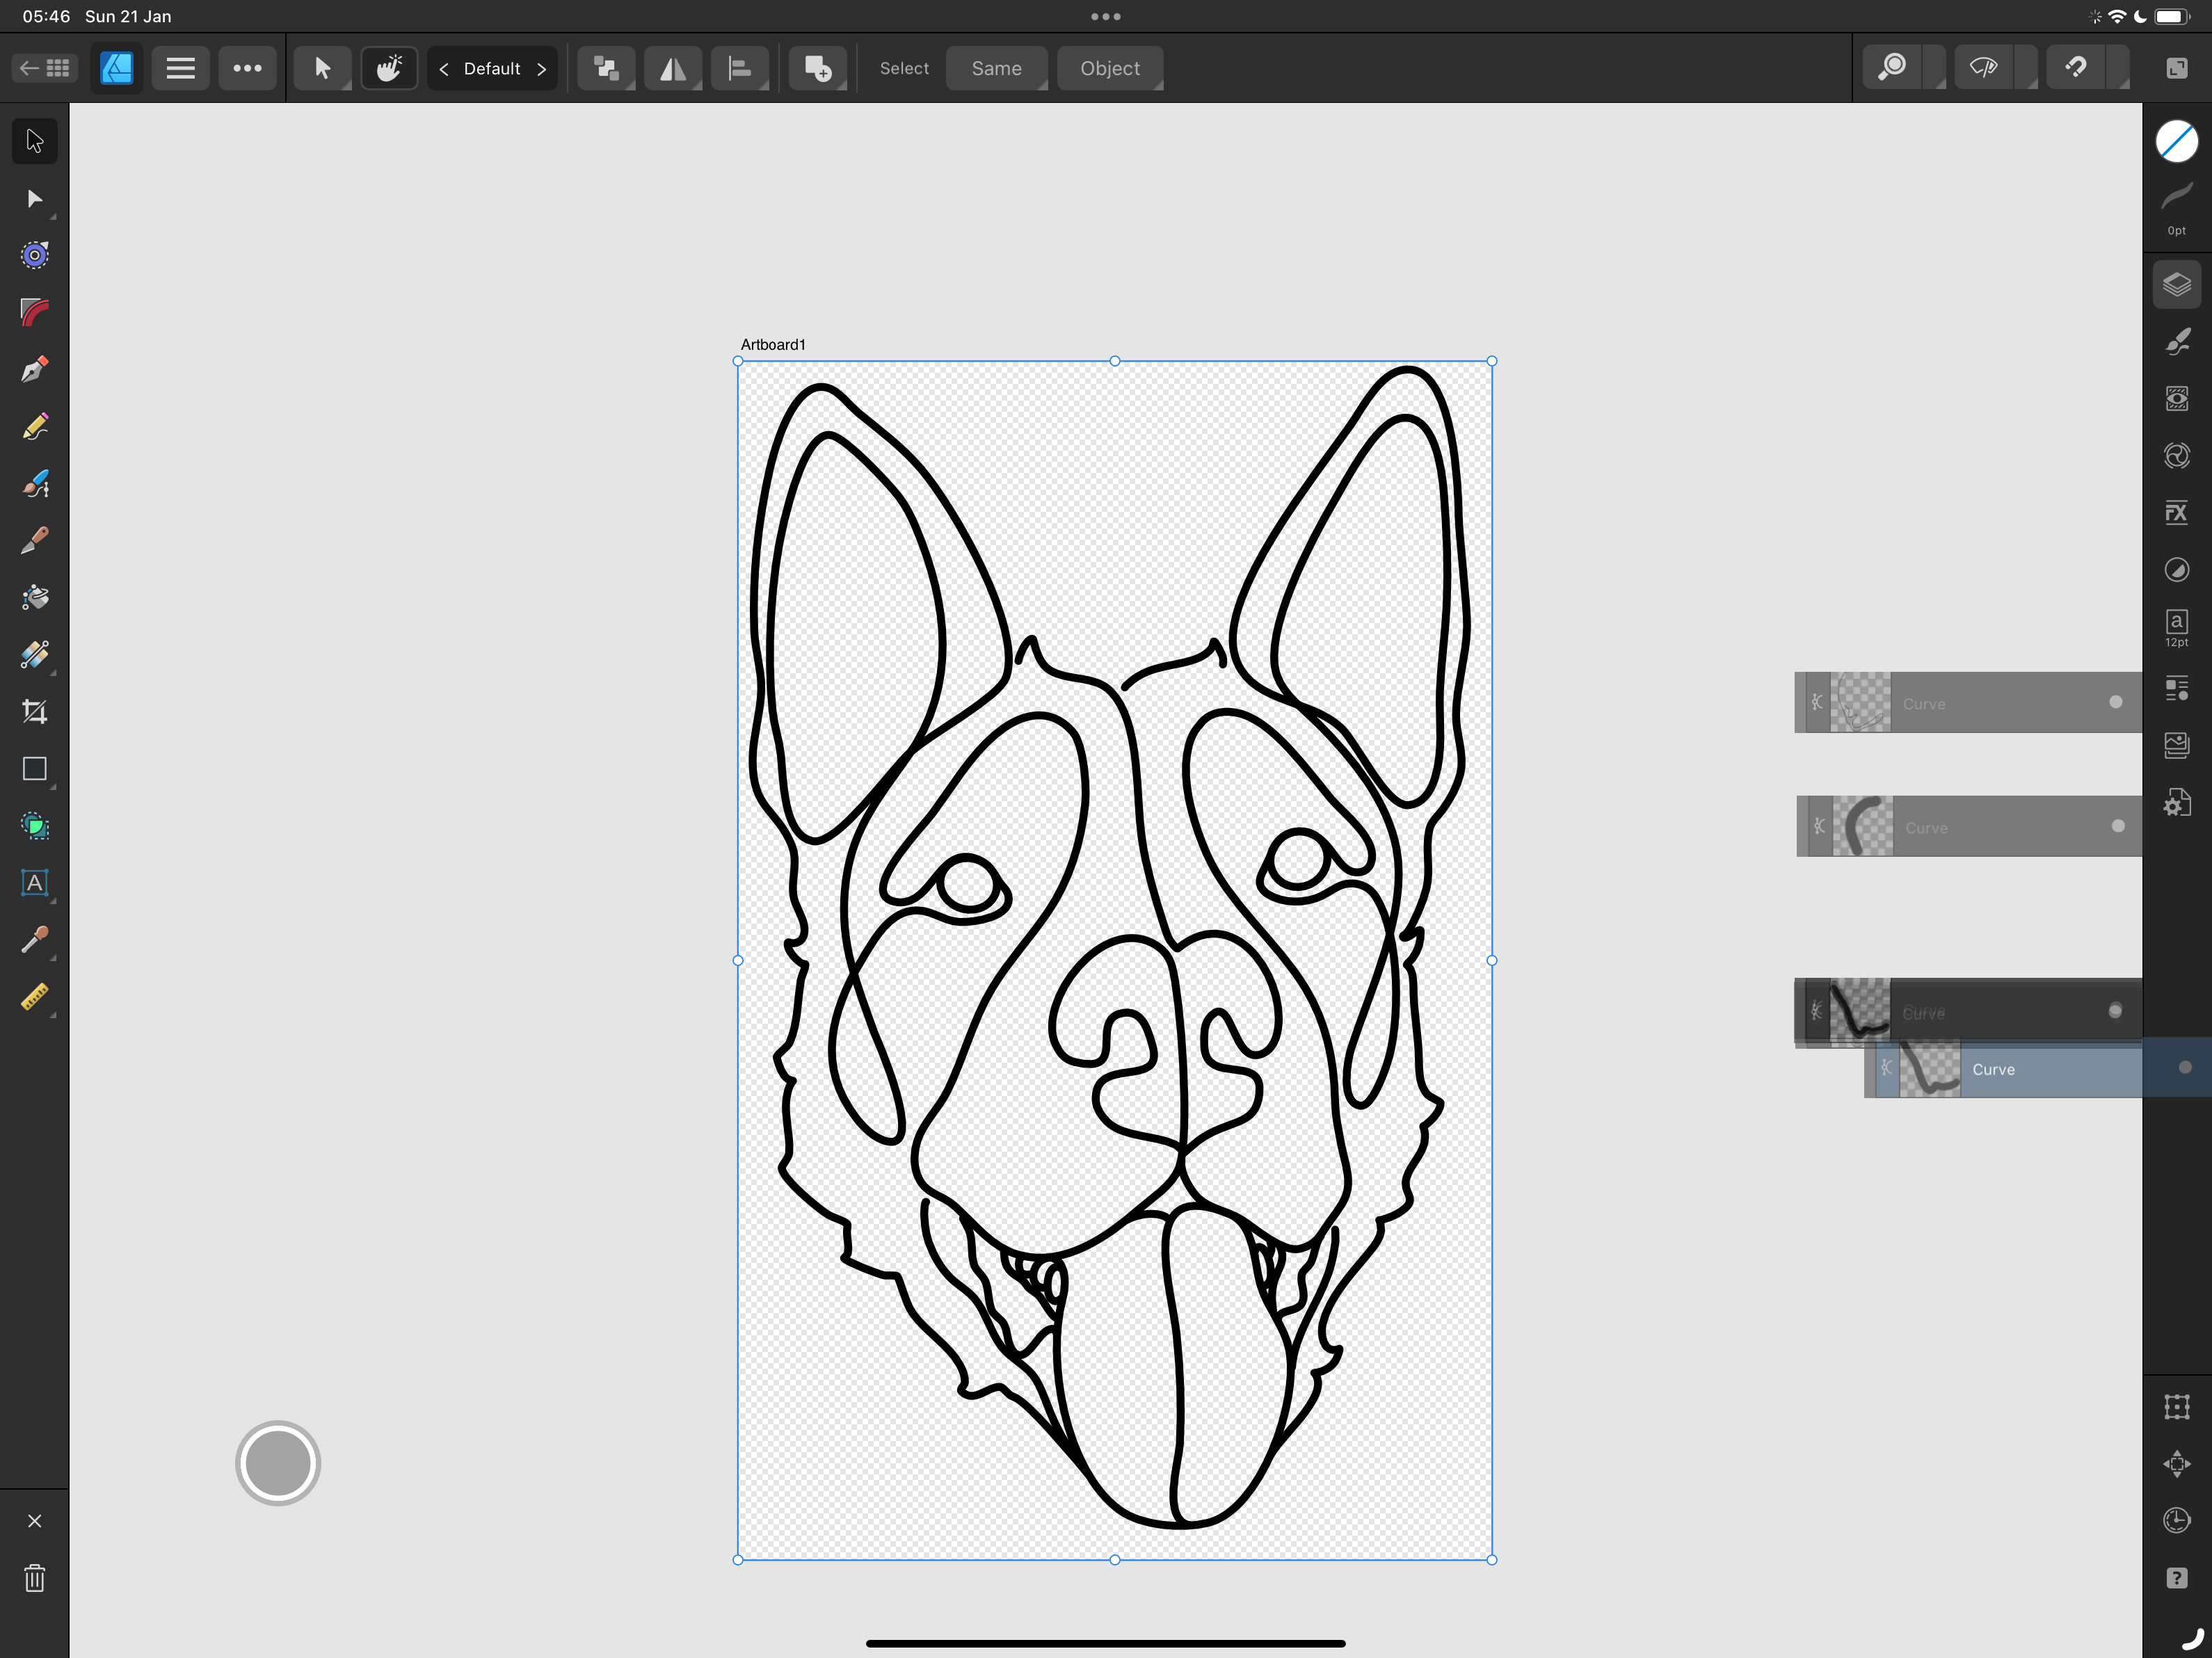Viewport: 2212px width, 1658px height.
Task: Deselect using the X icon
Action: [x=35, y=1521]
